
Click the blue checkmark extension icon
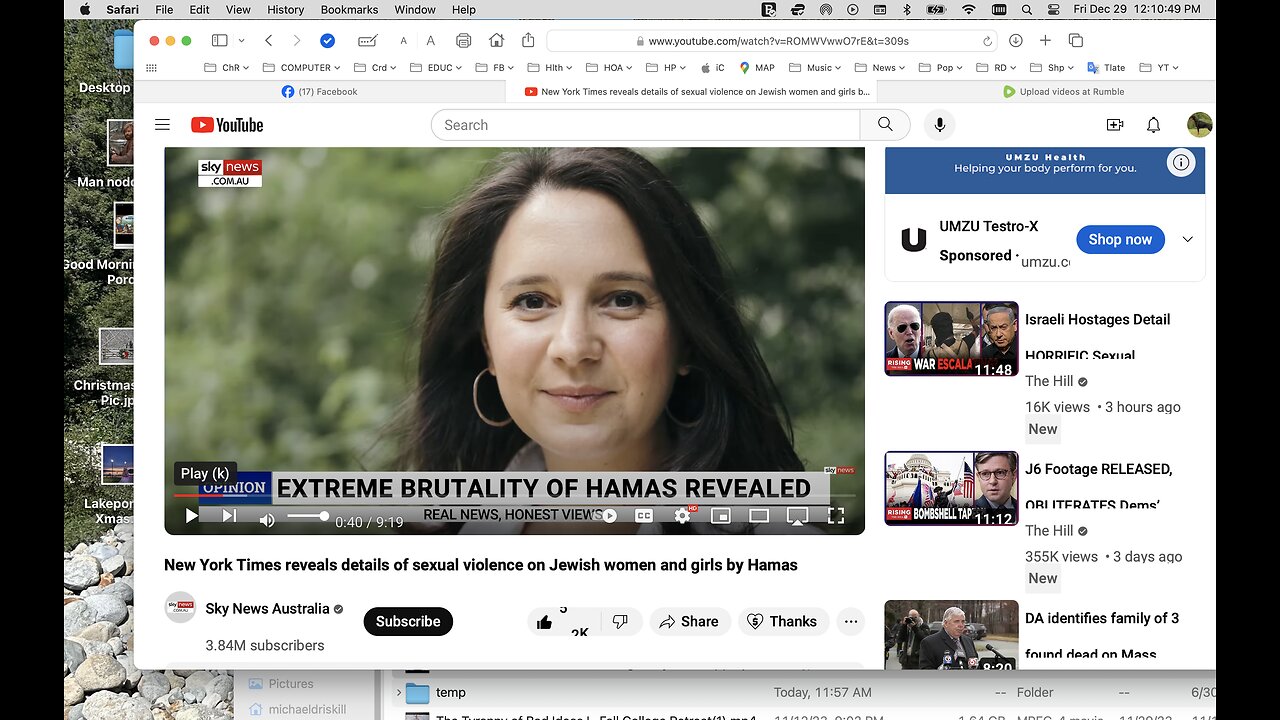[327, 41]
